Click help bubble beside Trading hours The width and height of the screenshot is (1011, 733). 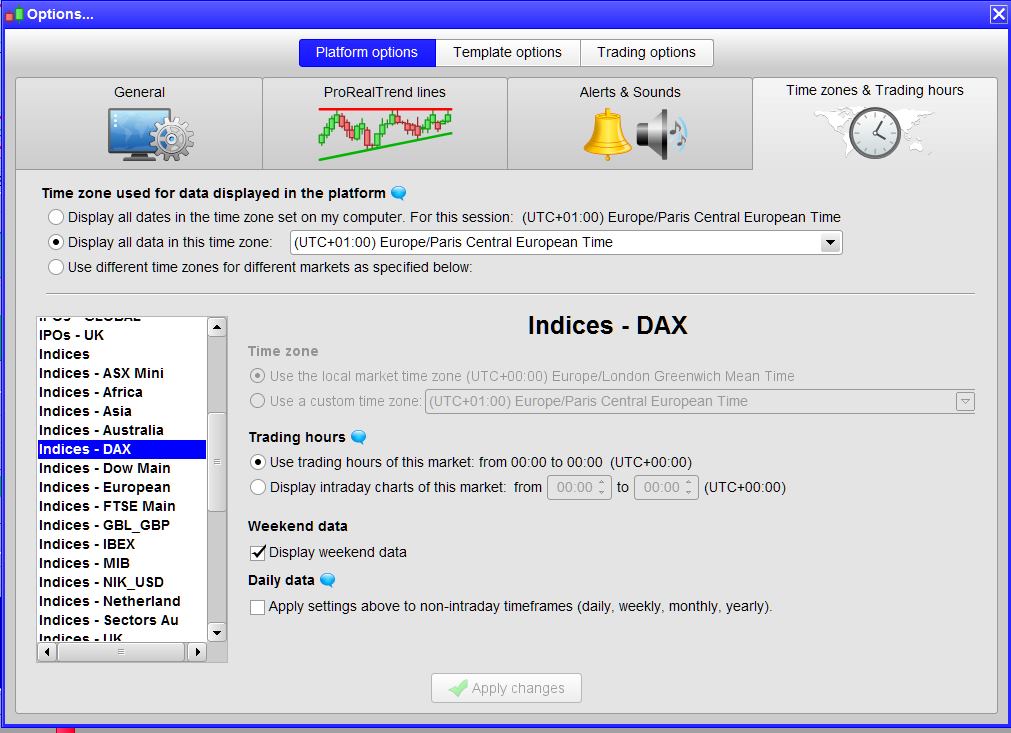358,437
